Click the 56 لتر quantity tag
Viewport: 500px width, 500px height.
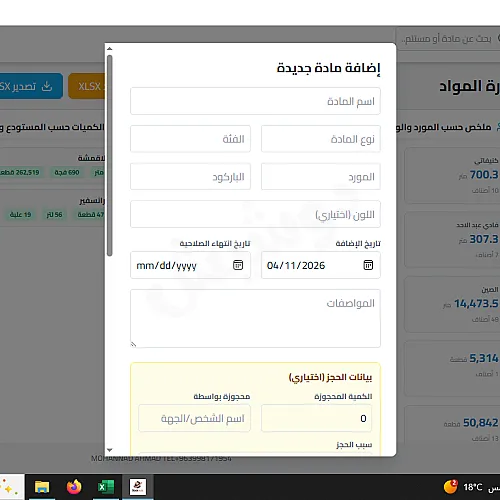point(54,214)
